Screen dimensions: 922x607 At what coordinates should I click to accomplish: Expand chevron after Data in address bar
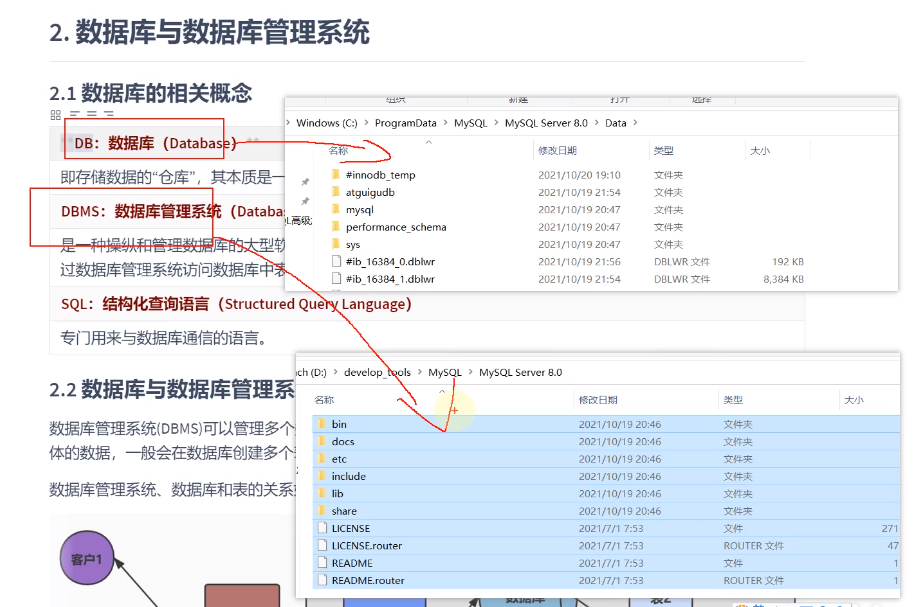click(635, 123)
